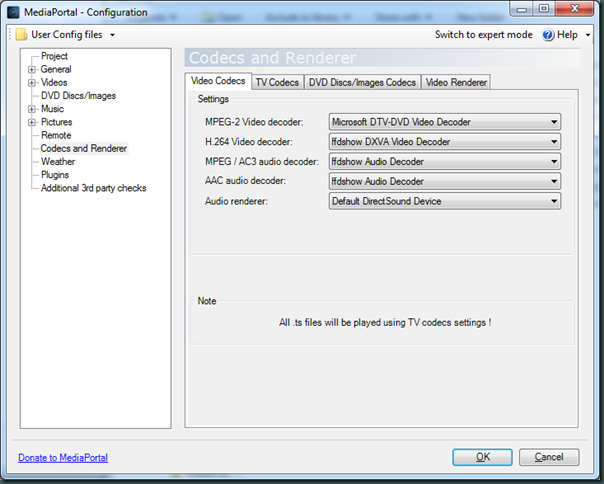This screenshot has width=604, height=484.
Task: Expand the General tree node
Action: (x=32, y=70)
